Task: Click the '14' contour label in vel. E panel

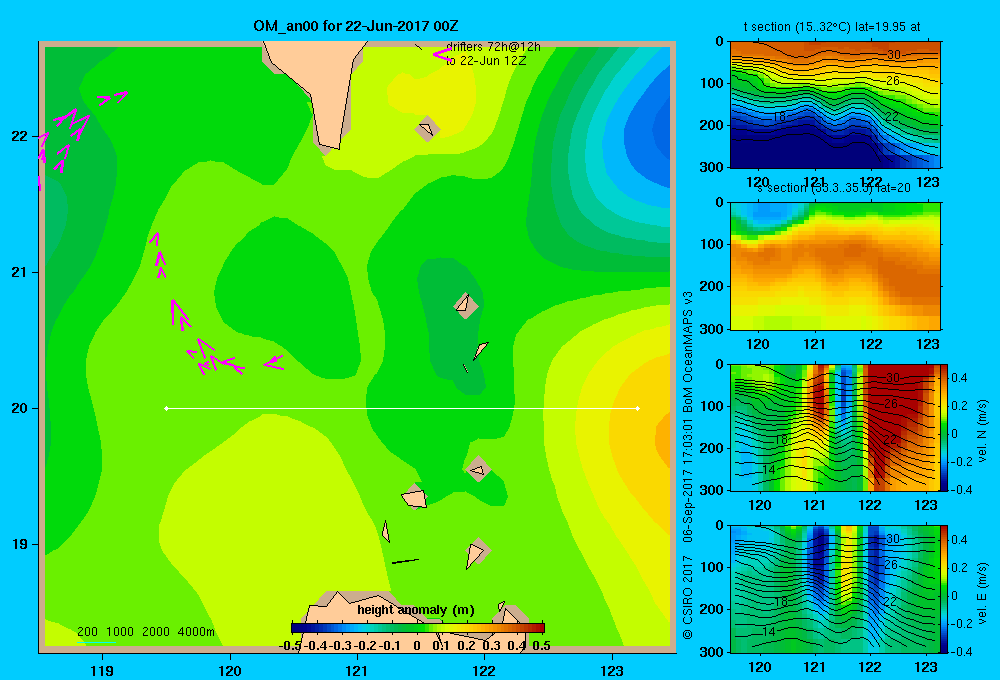Action: (x=768, y=632)
